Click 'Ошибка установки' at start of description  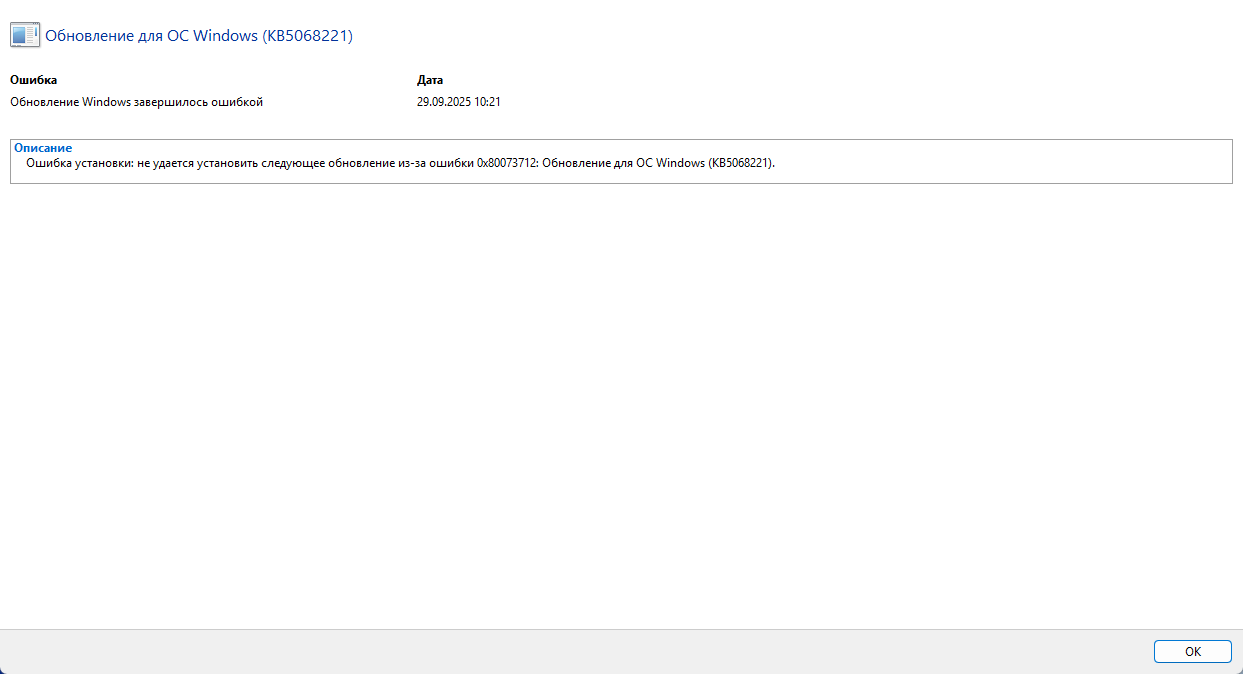click(x=77, y=163)
